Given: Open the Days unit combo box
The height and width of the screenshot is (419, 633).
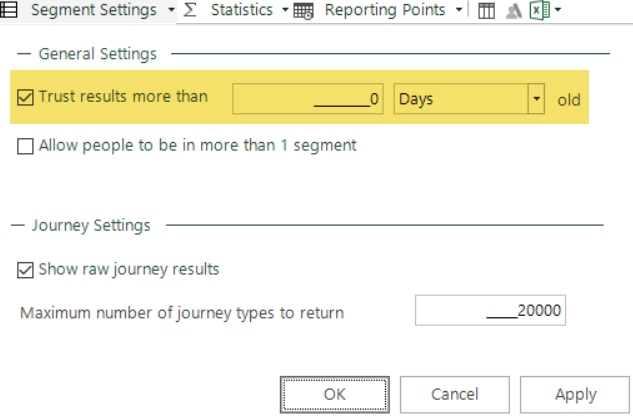Looking at the screenshot, I should 469,98.
